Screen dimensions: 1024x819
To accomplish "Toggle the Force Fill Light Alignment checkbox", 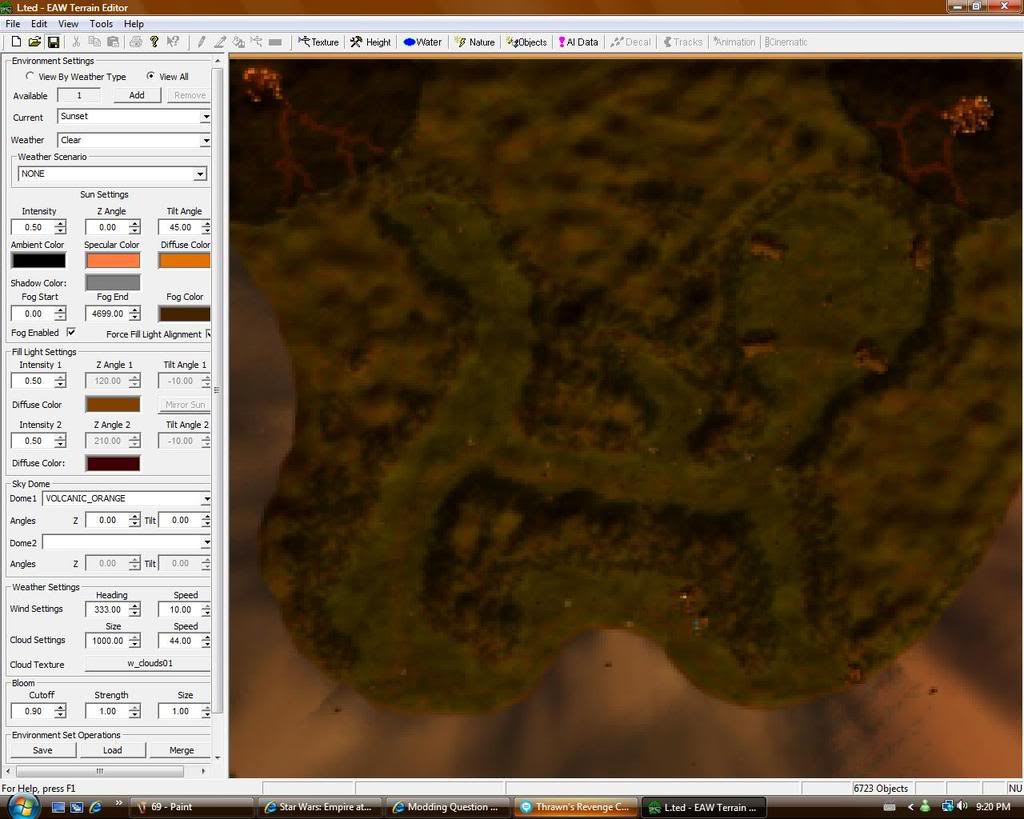I will 208,334.
